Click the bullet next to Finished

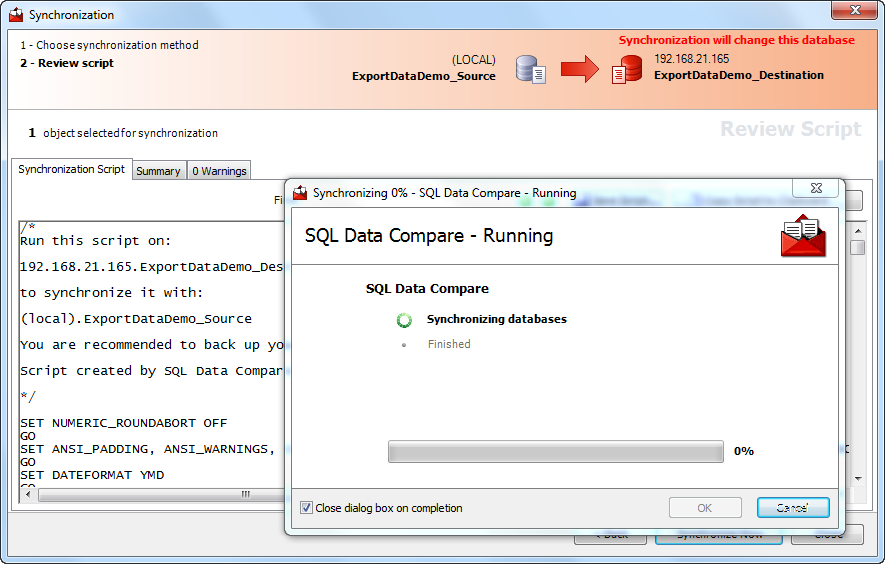tap(404, 345)
